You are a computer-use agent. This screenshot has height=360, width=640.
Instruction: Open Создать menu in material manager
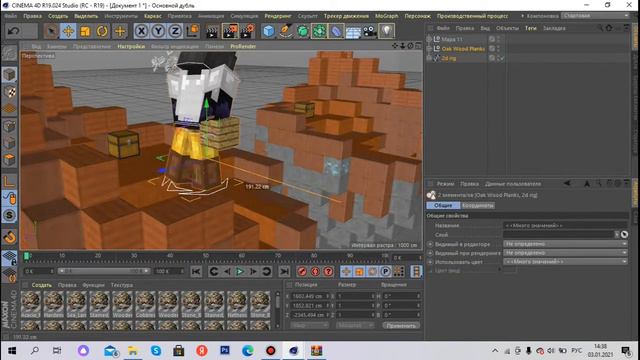[x=42, y=285]
